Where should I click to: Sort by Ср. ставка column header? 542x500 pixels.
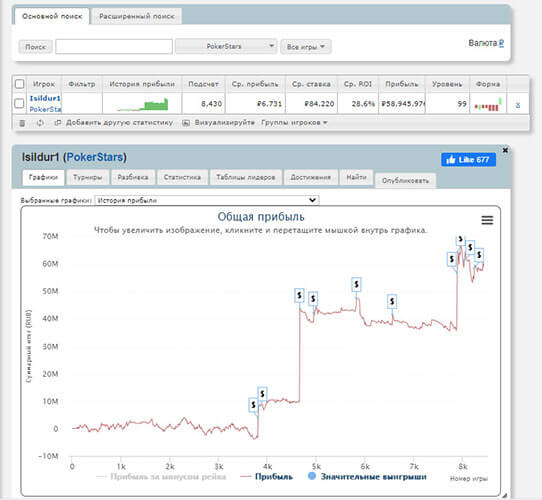coord(311,84)
